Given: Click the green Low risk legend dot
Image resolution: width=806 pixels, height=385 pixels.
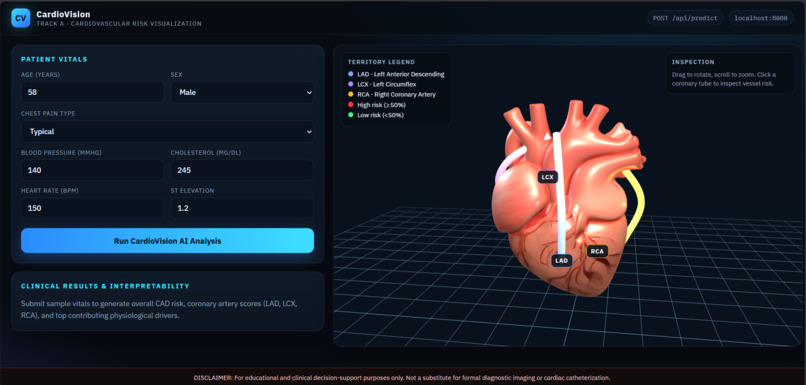Looking at the screenshot, I should [351, 115].
